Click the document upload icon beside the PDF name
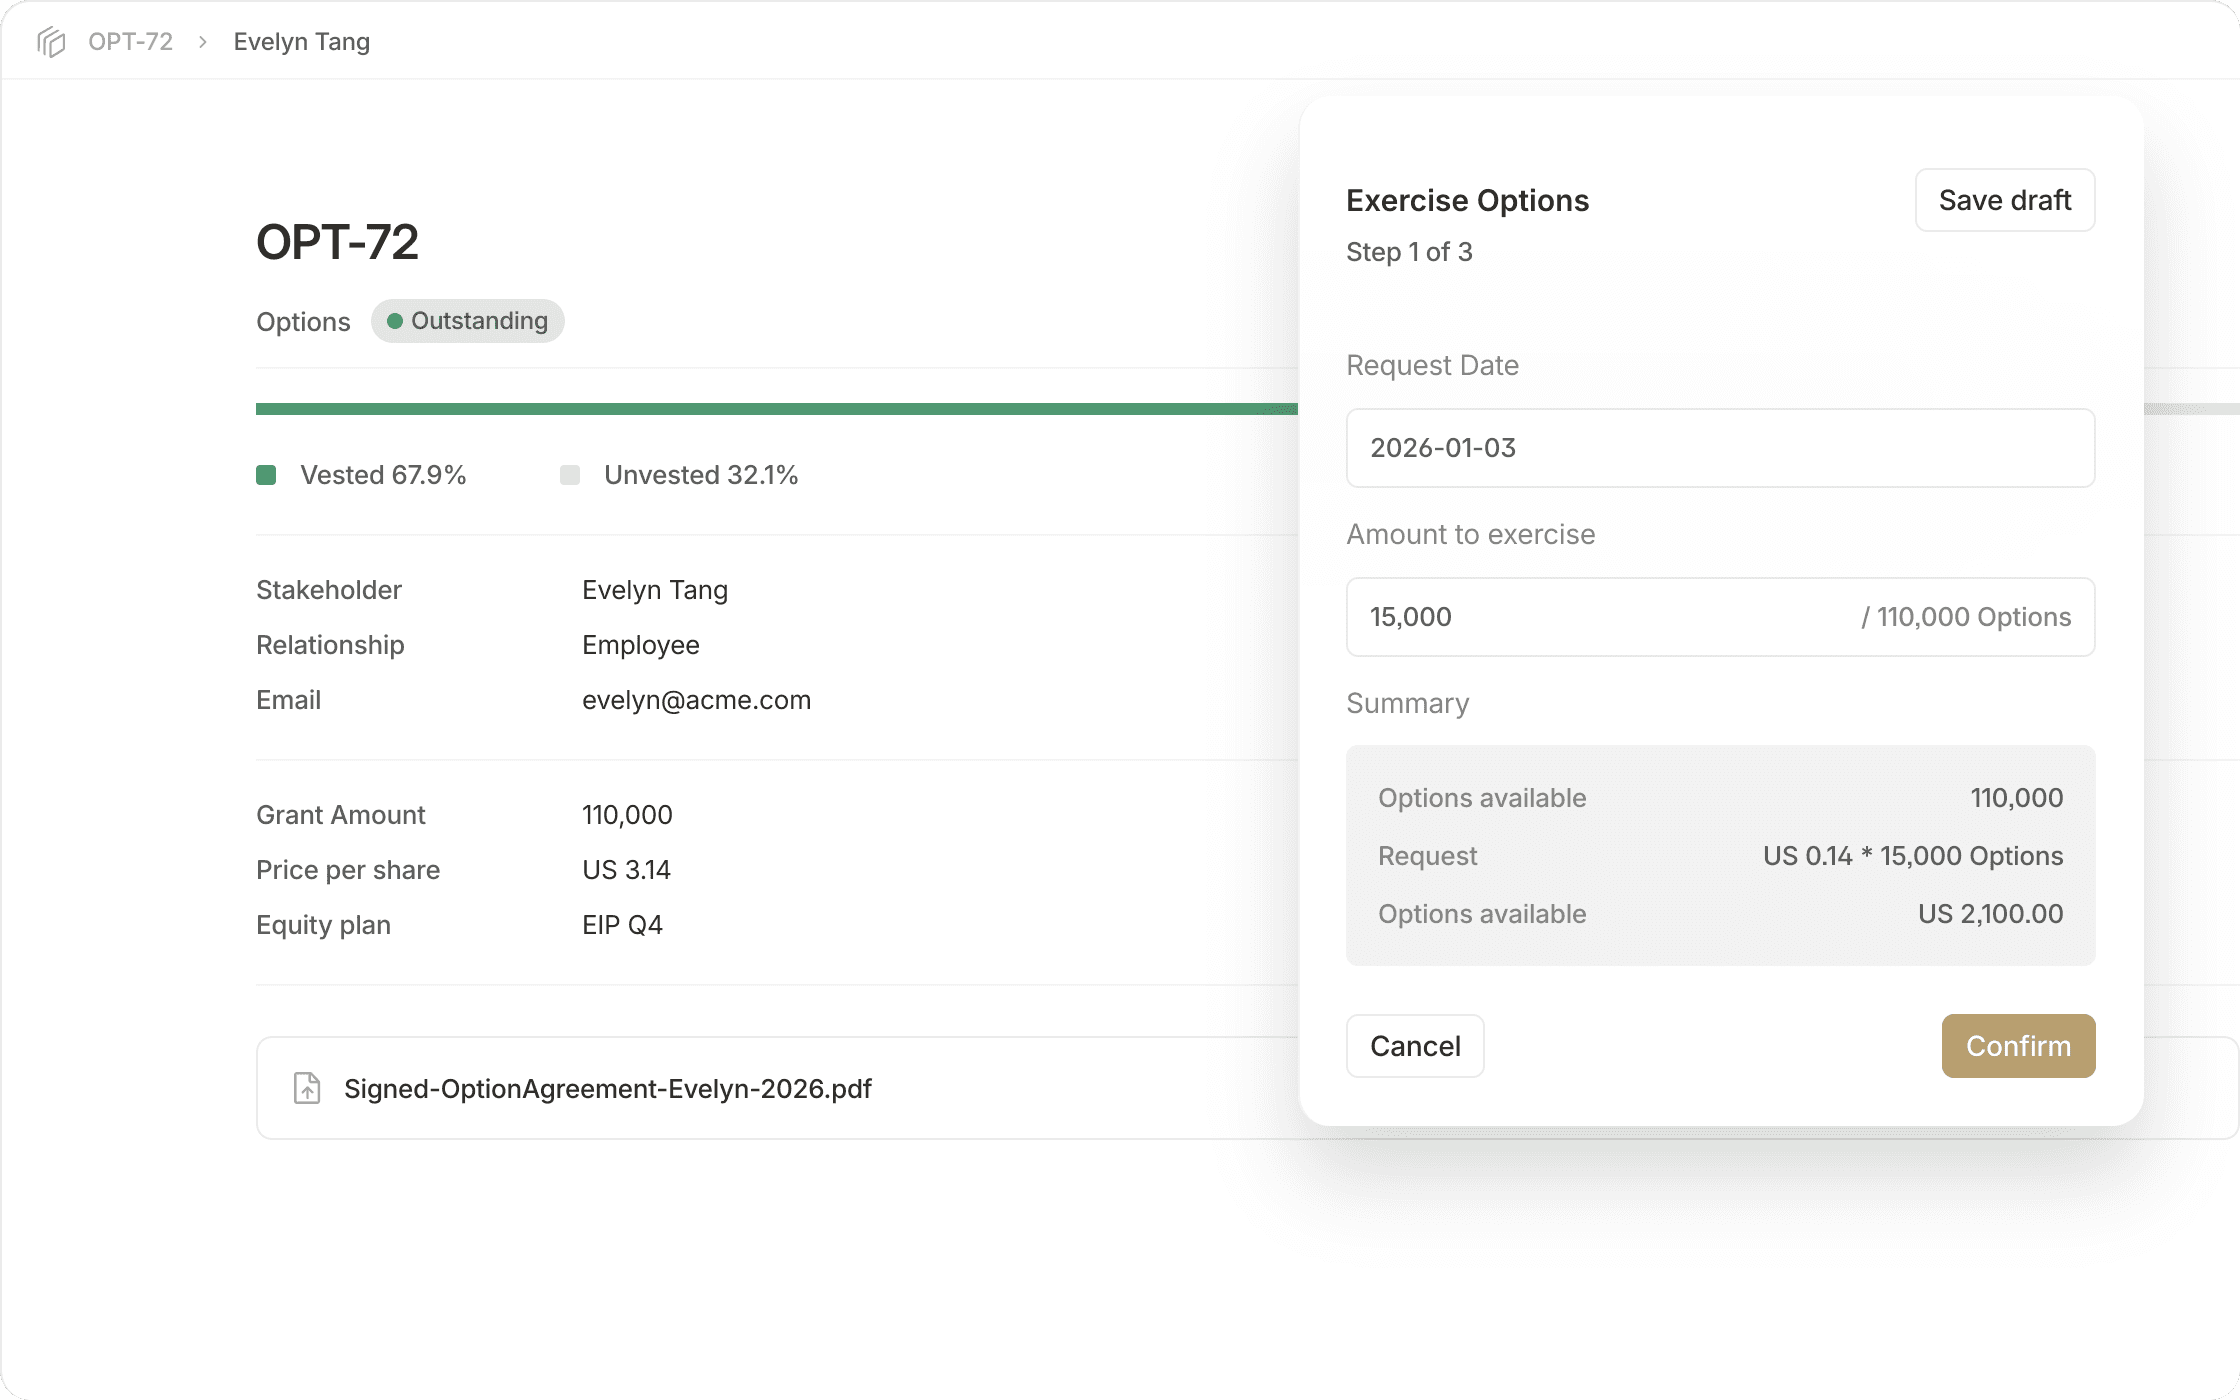Screen dimensions: 2240x1400 pyautogui.click(x=306, y=1088)
